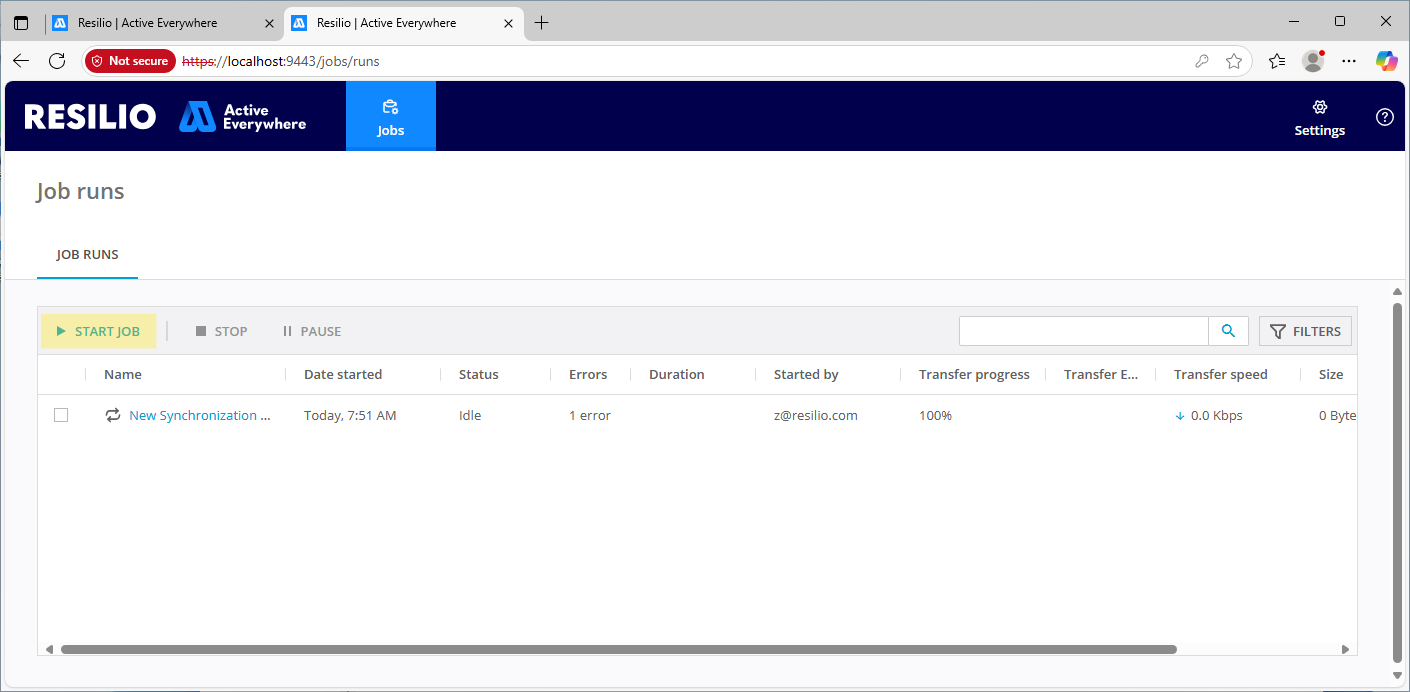
Task: Open the FILTERS panel
Action: pos(1305,331)
